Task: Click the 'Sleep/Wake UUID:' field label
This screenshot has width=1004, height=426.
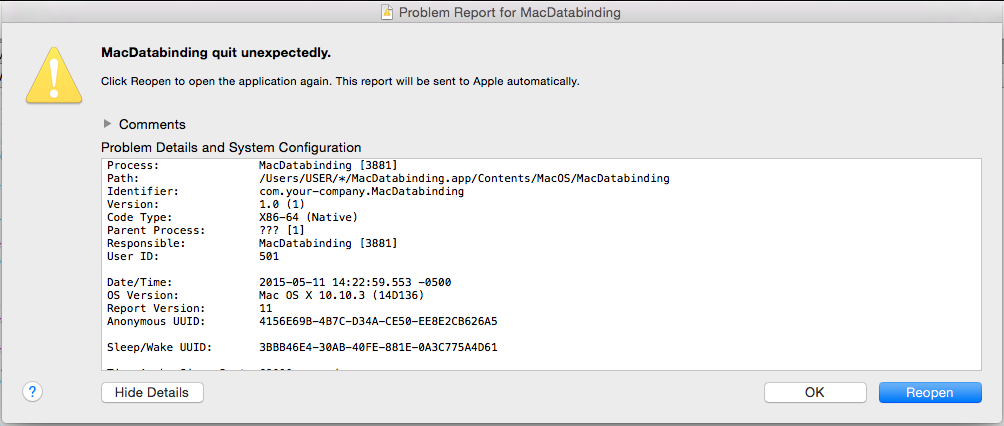Action: pos(159,347)
